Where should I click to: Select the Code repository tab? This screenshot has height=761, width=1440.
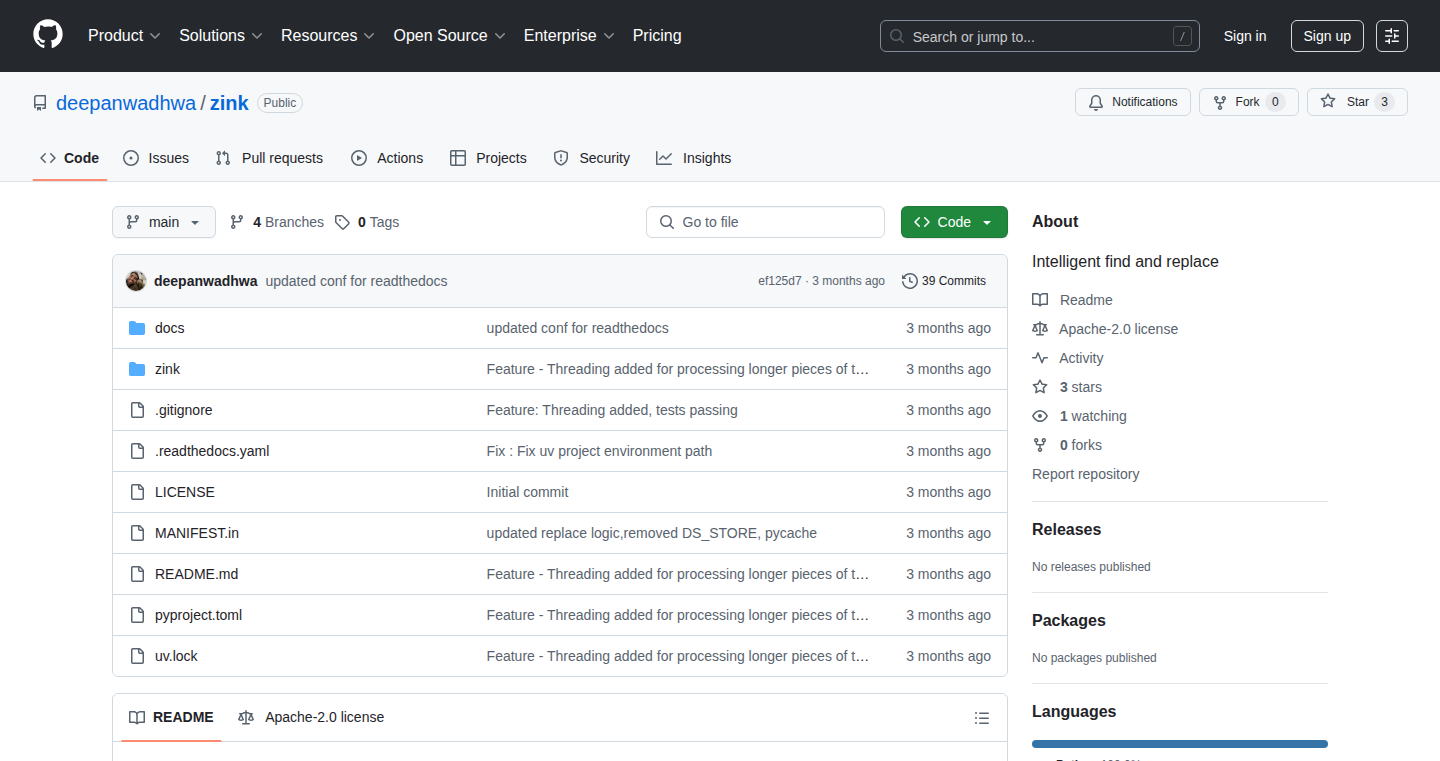pos(70,158)
